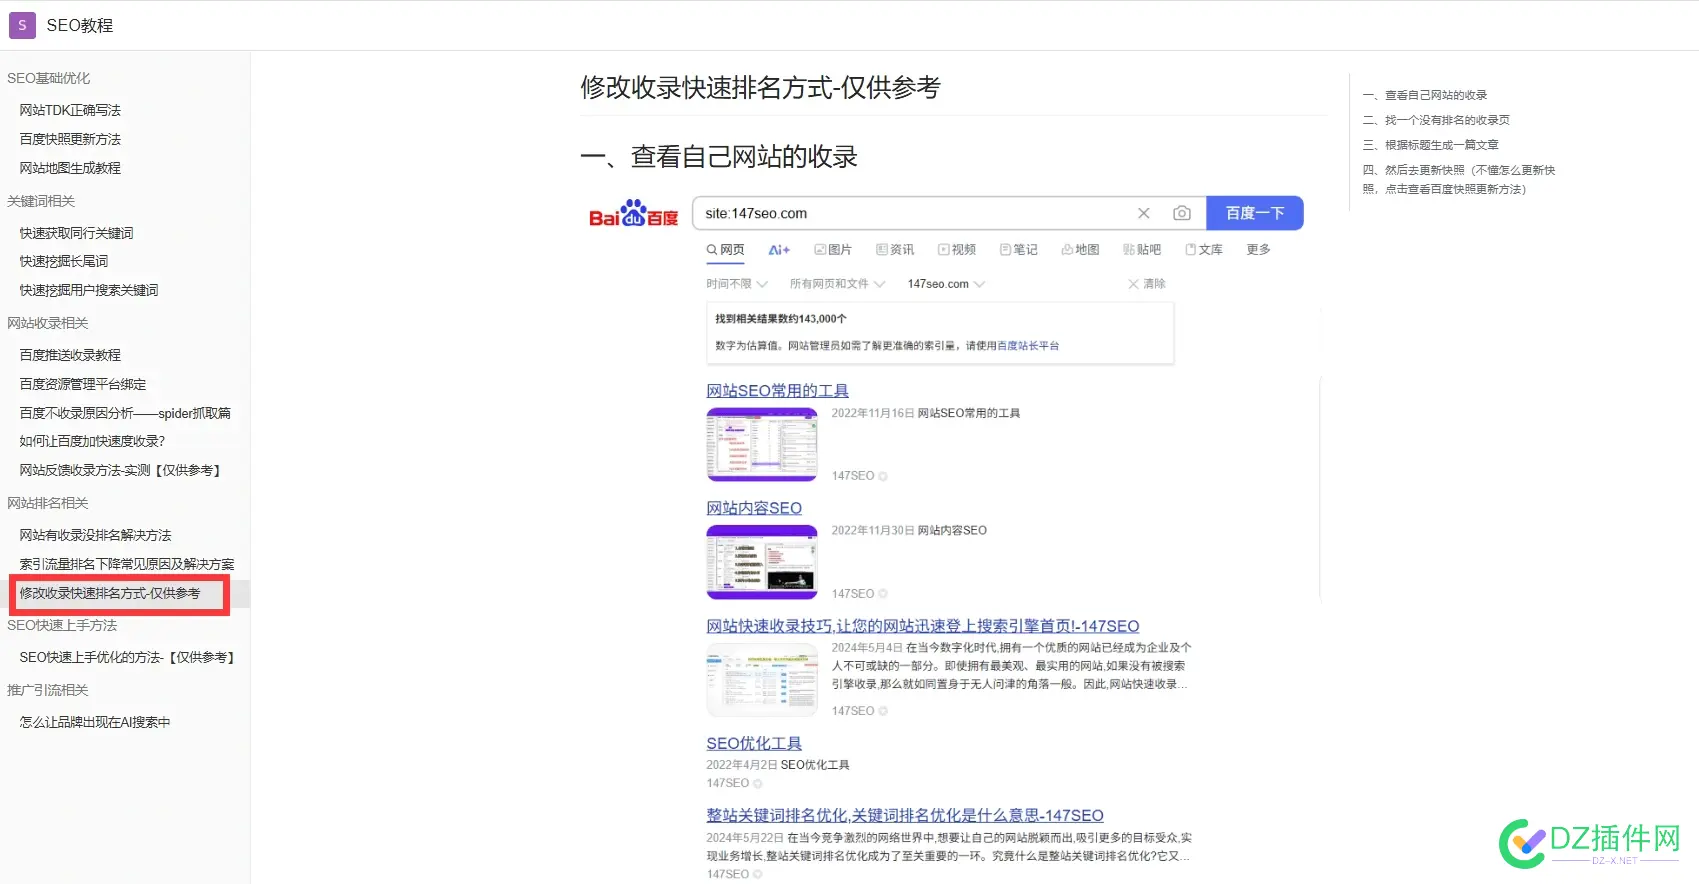The height and width of the screenshot is (884, 1699).
Task: Select the 文库 tab
Action: click(x=1204, y=250)
